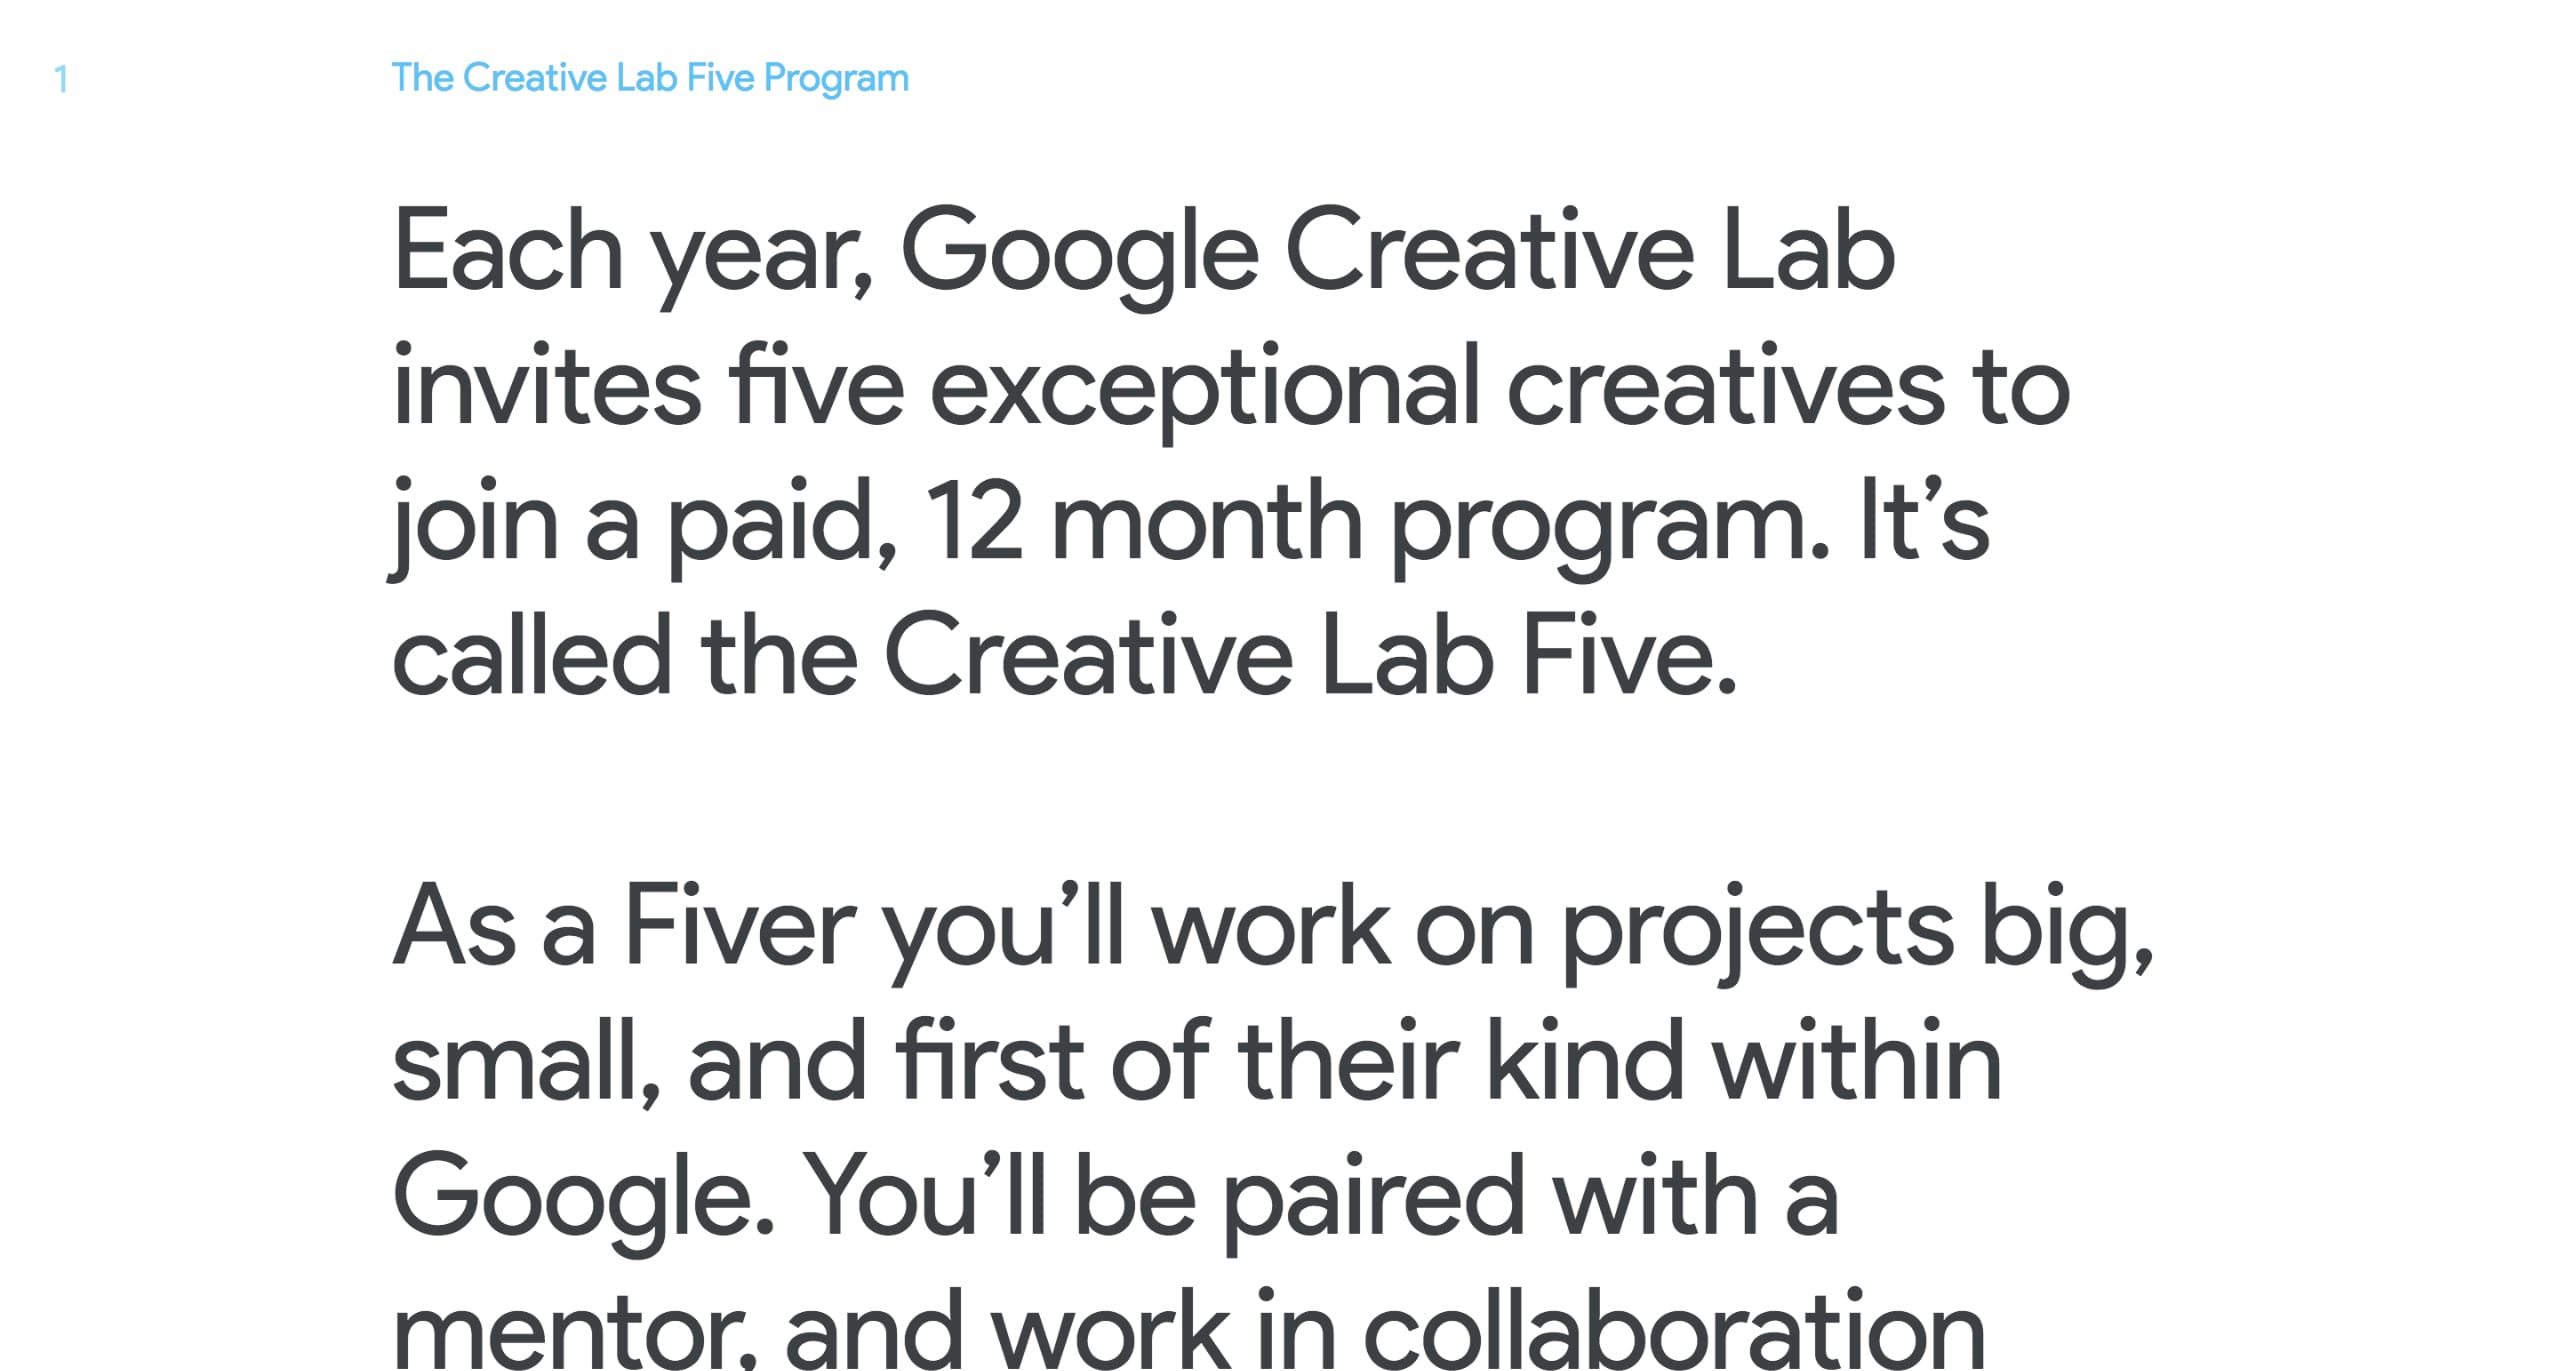Click the 'The Creative Lab Five Program' heading

point(650,78)
